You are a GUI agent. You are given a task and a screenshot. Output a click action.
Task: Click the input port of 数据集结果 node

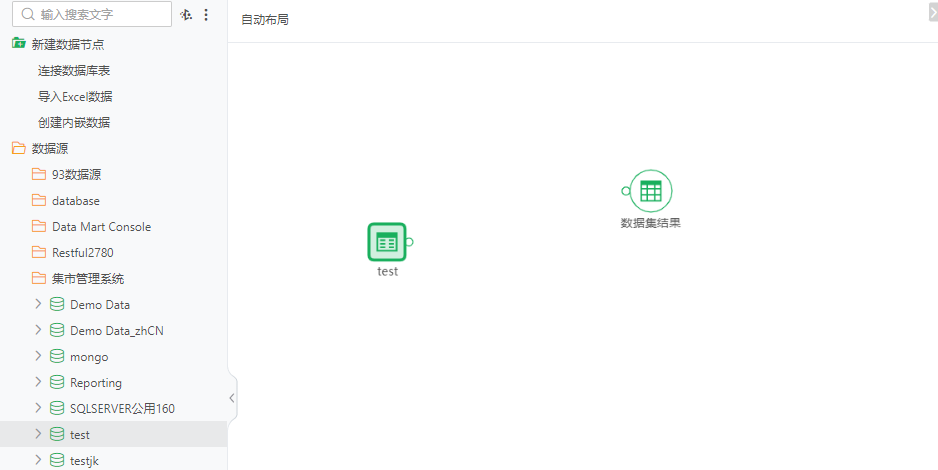click(626, 190)
